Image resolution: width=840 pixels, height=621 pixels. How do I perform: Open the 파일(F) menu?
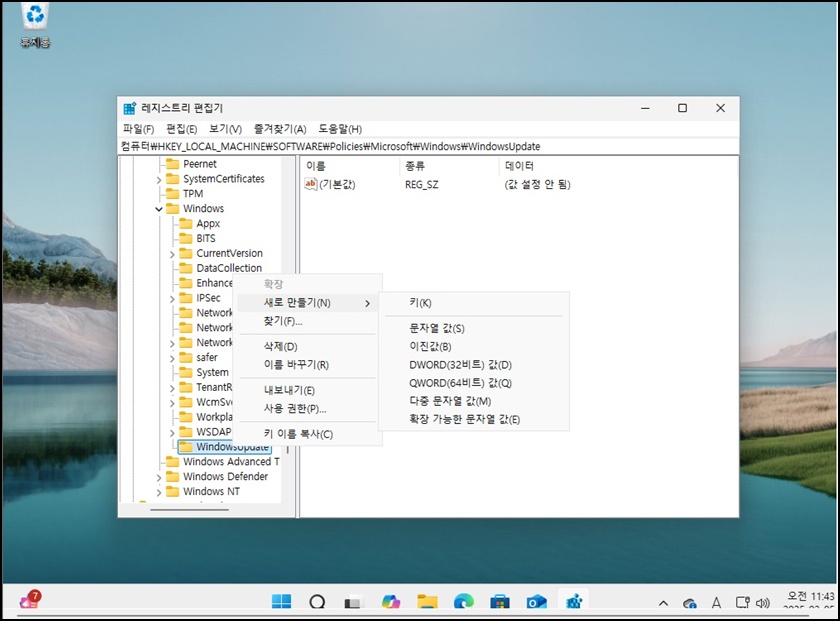click(x=138, y=129)
